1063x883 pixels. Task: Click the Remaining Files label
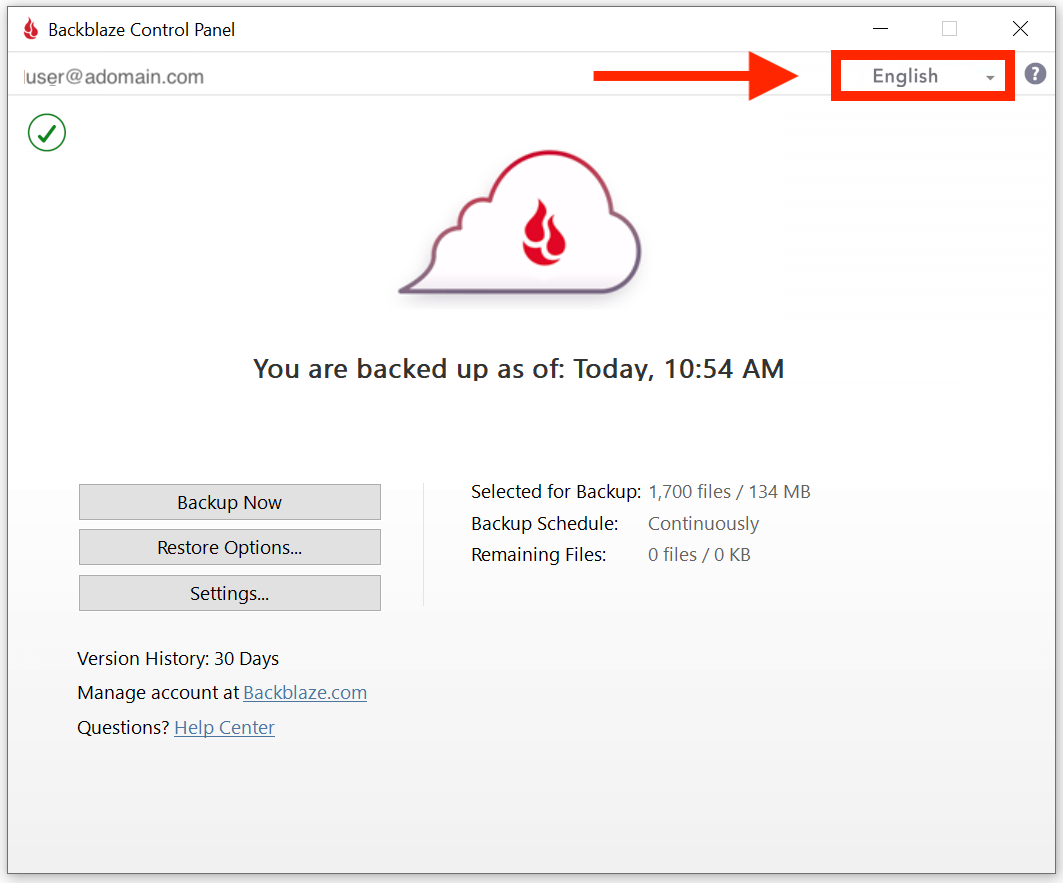pos(539,555)
